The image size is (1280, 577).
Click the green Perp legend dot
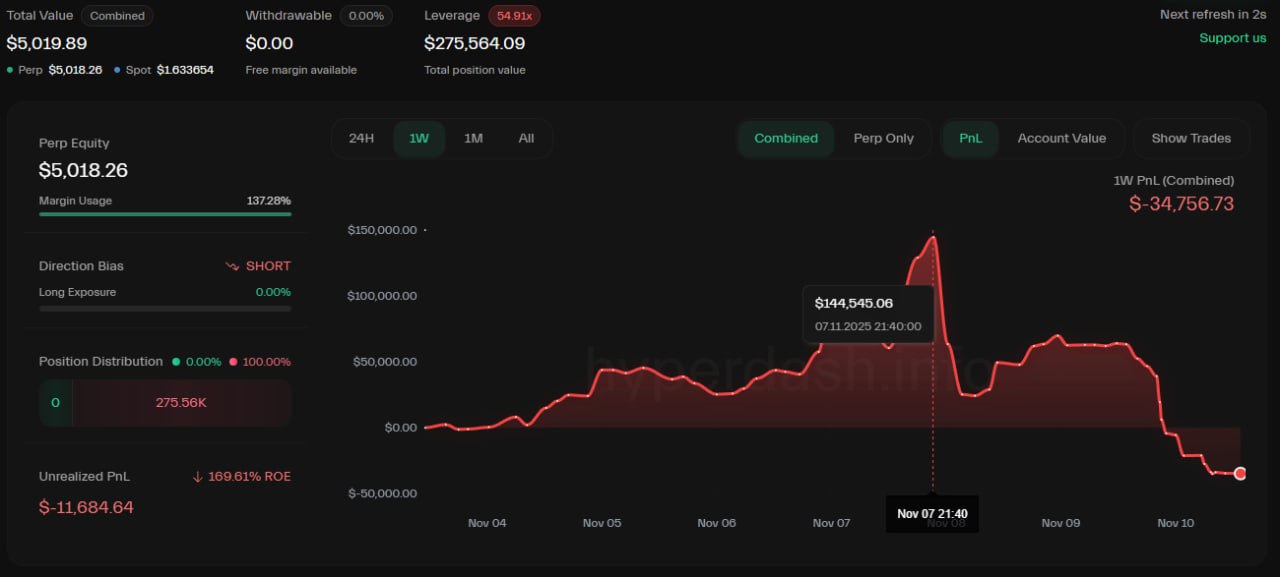pos(10,70)
